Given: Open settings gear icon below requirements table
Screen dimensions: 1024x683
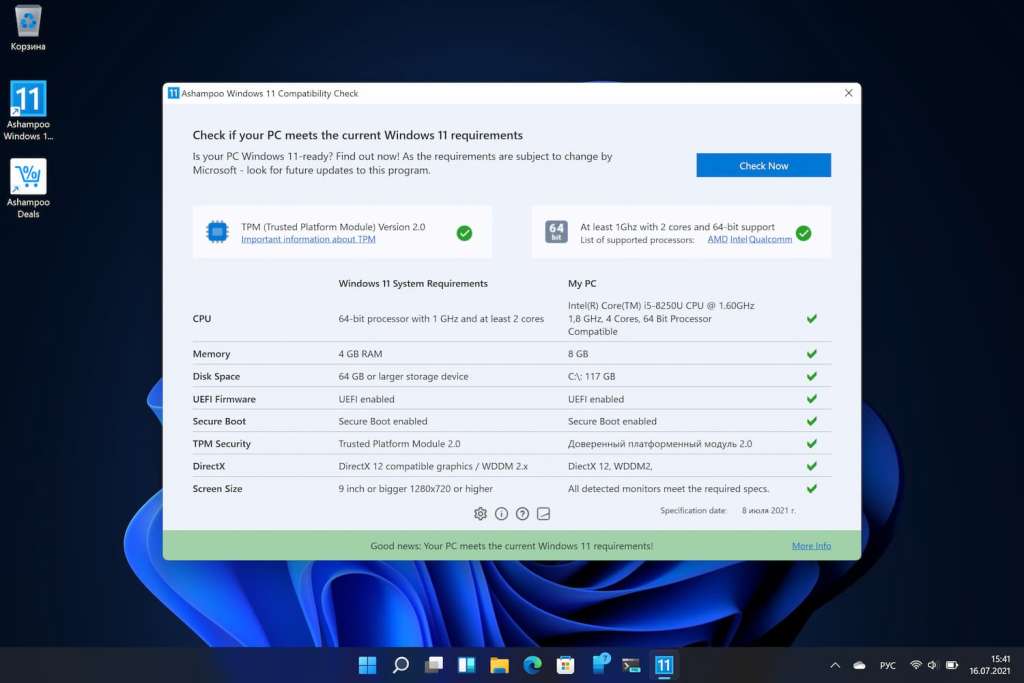Looking at the screenshot, I should (x=480, y=514).
